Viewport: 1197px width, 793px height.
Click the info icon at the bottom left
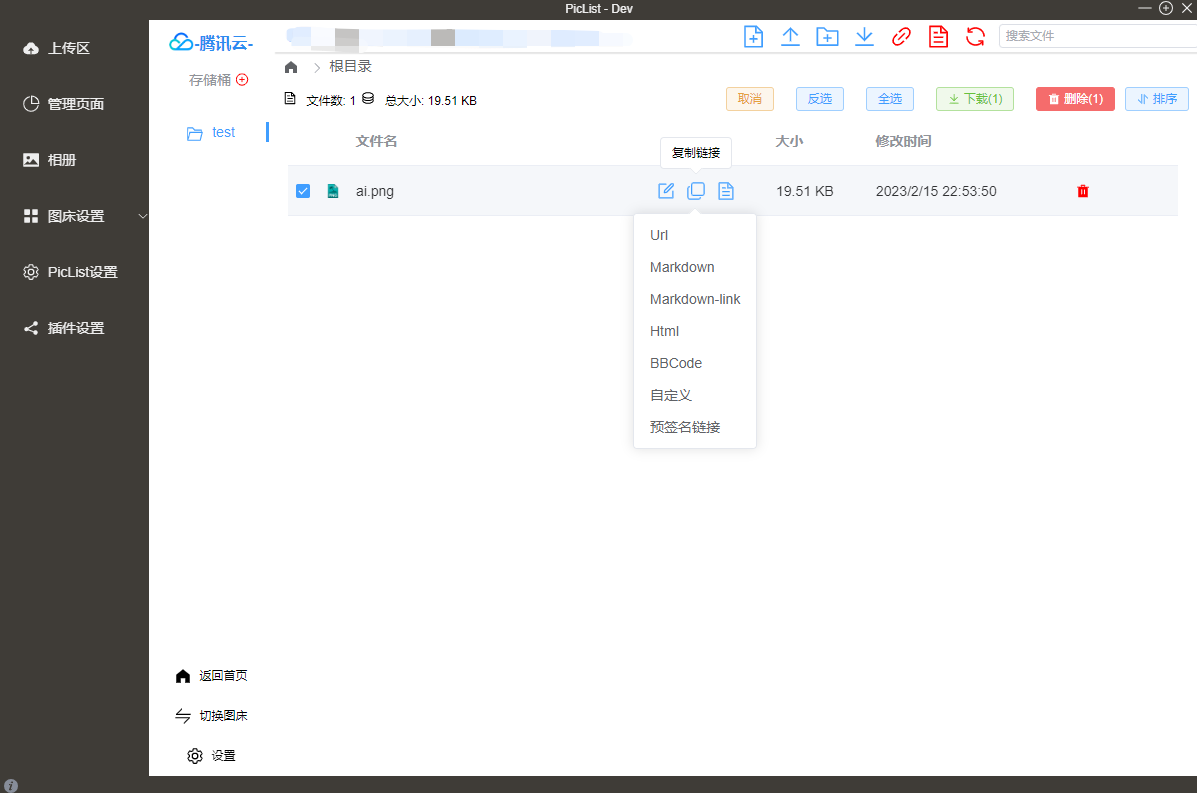11,785
